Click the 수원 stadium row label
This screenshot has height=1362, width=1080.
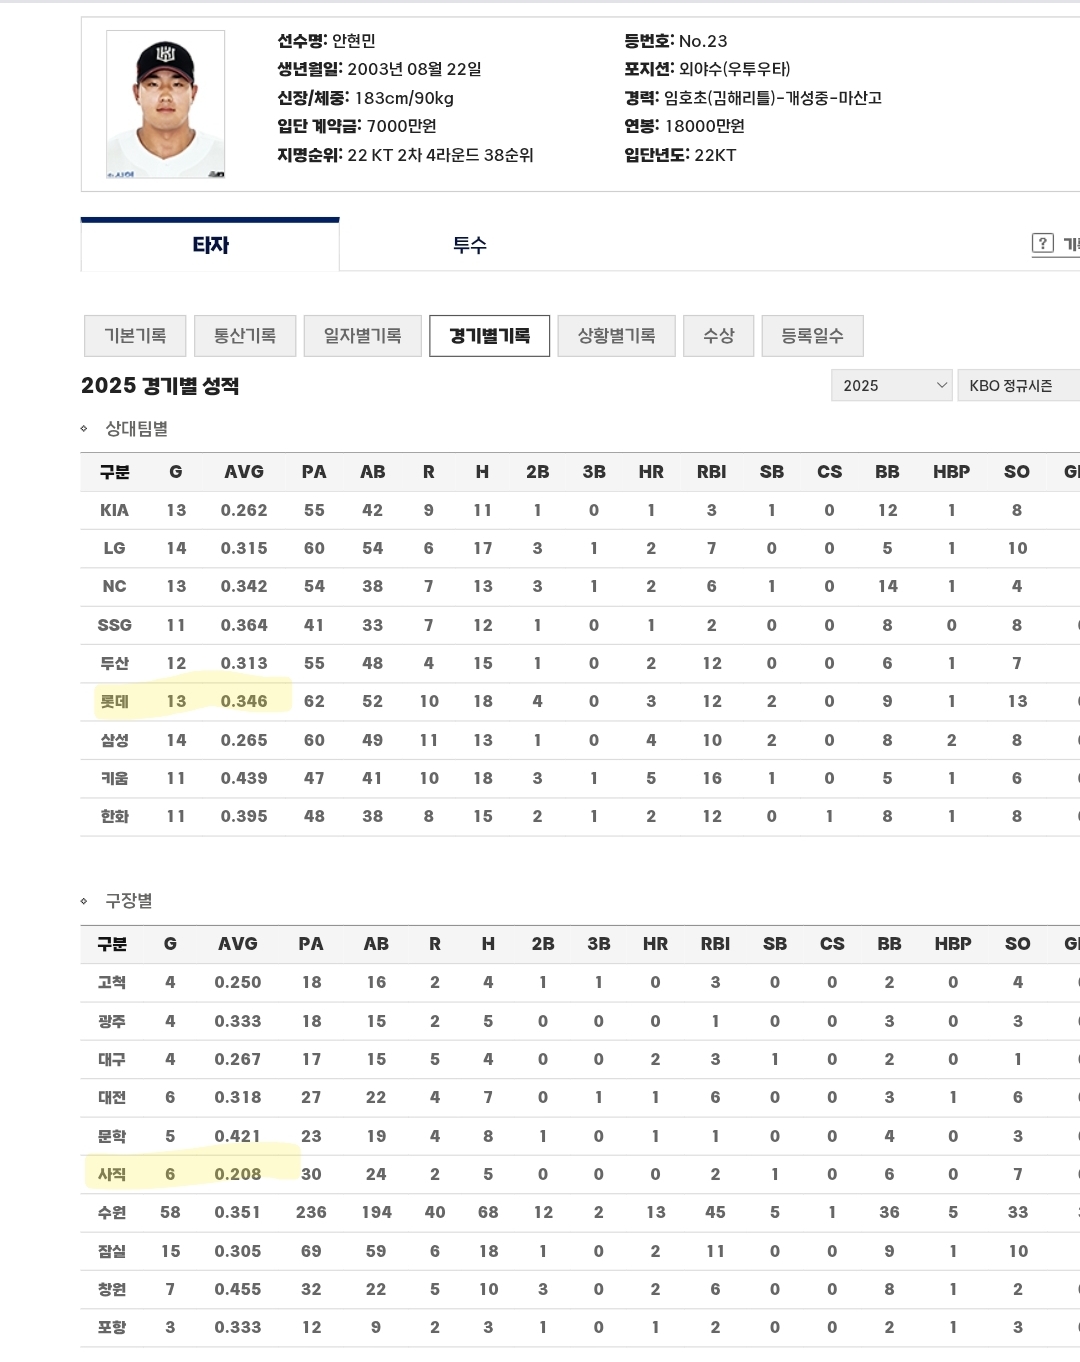pos(112,1212)
